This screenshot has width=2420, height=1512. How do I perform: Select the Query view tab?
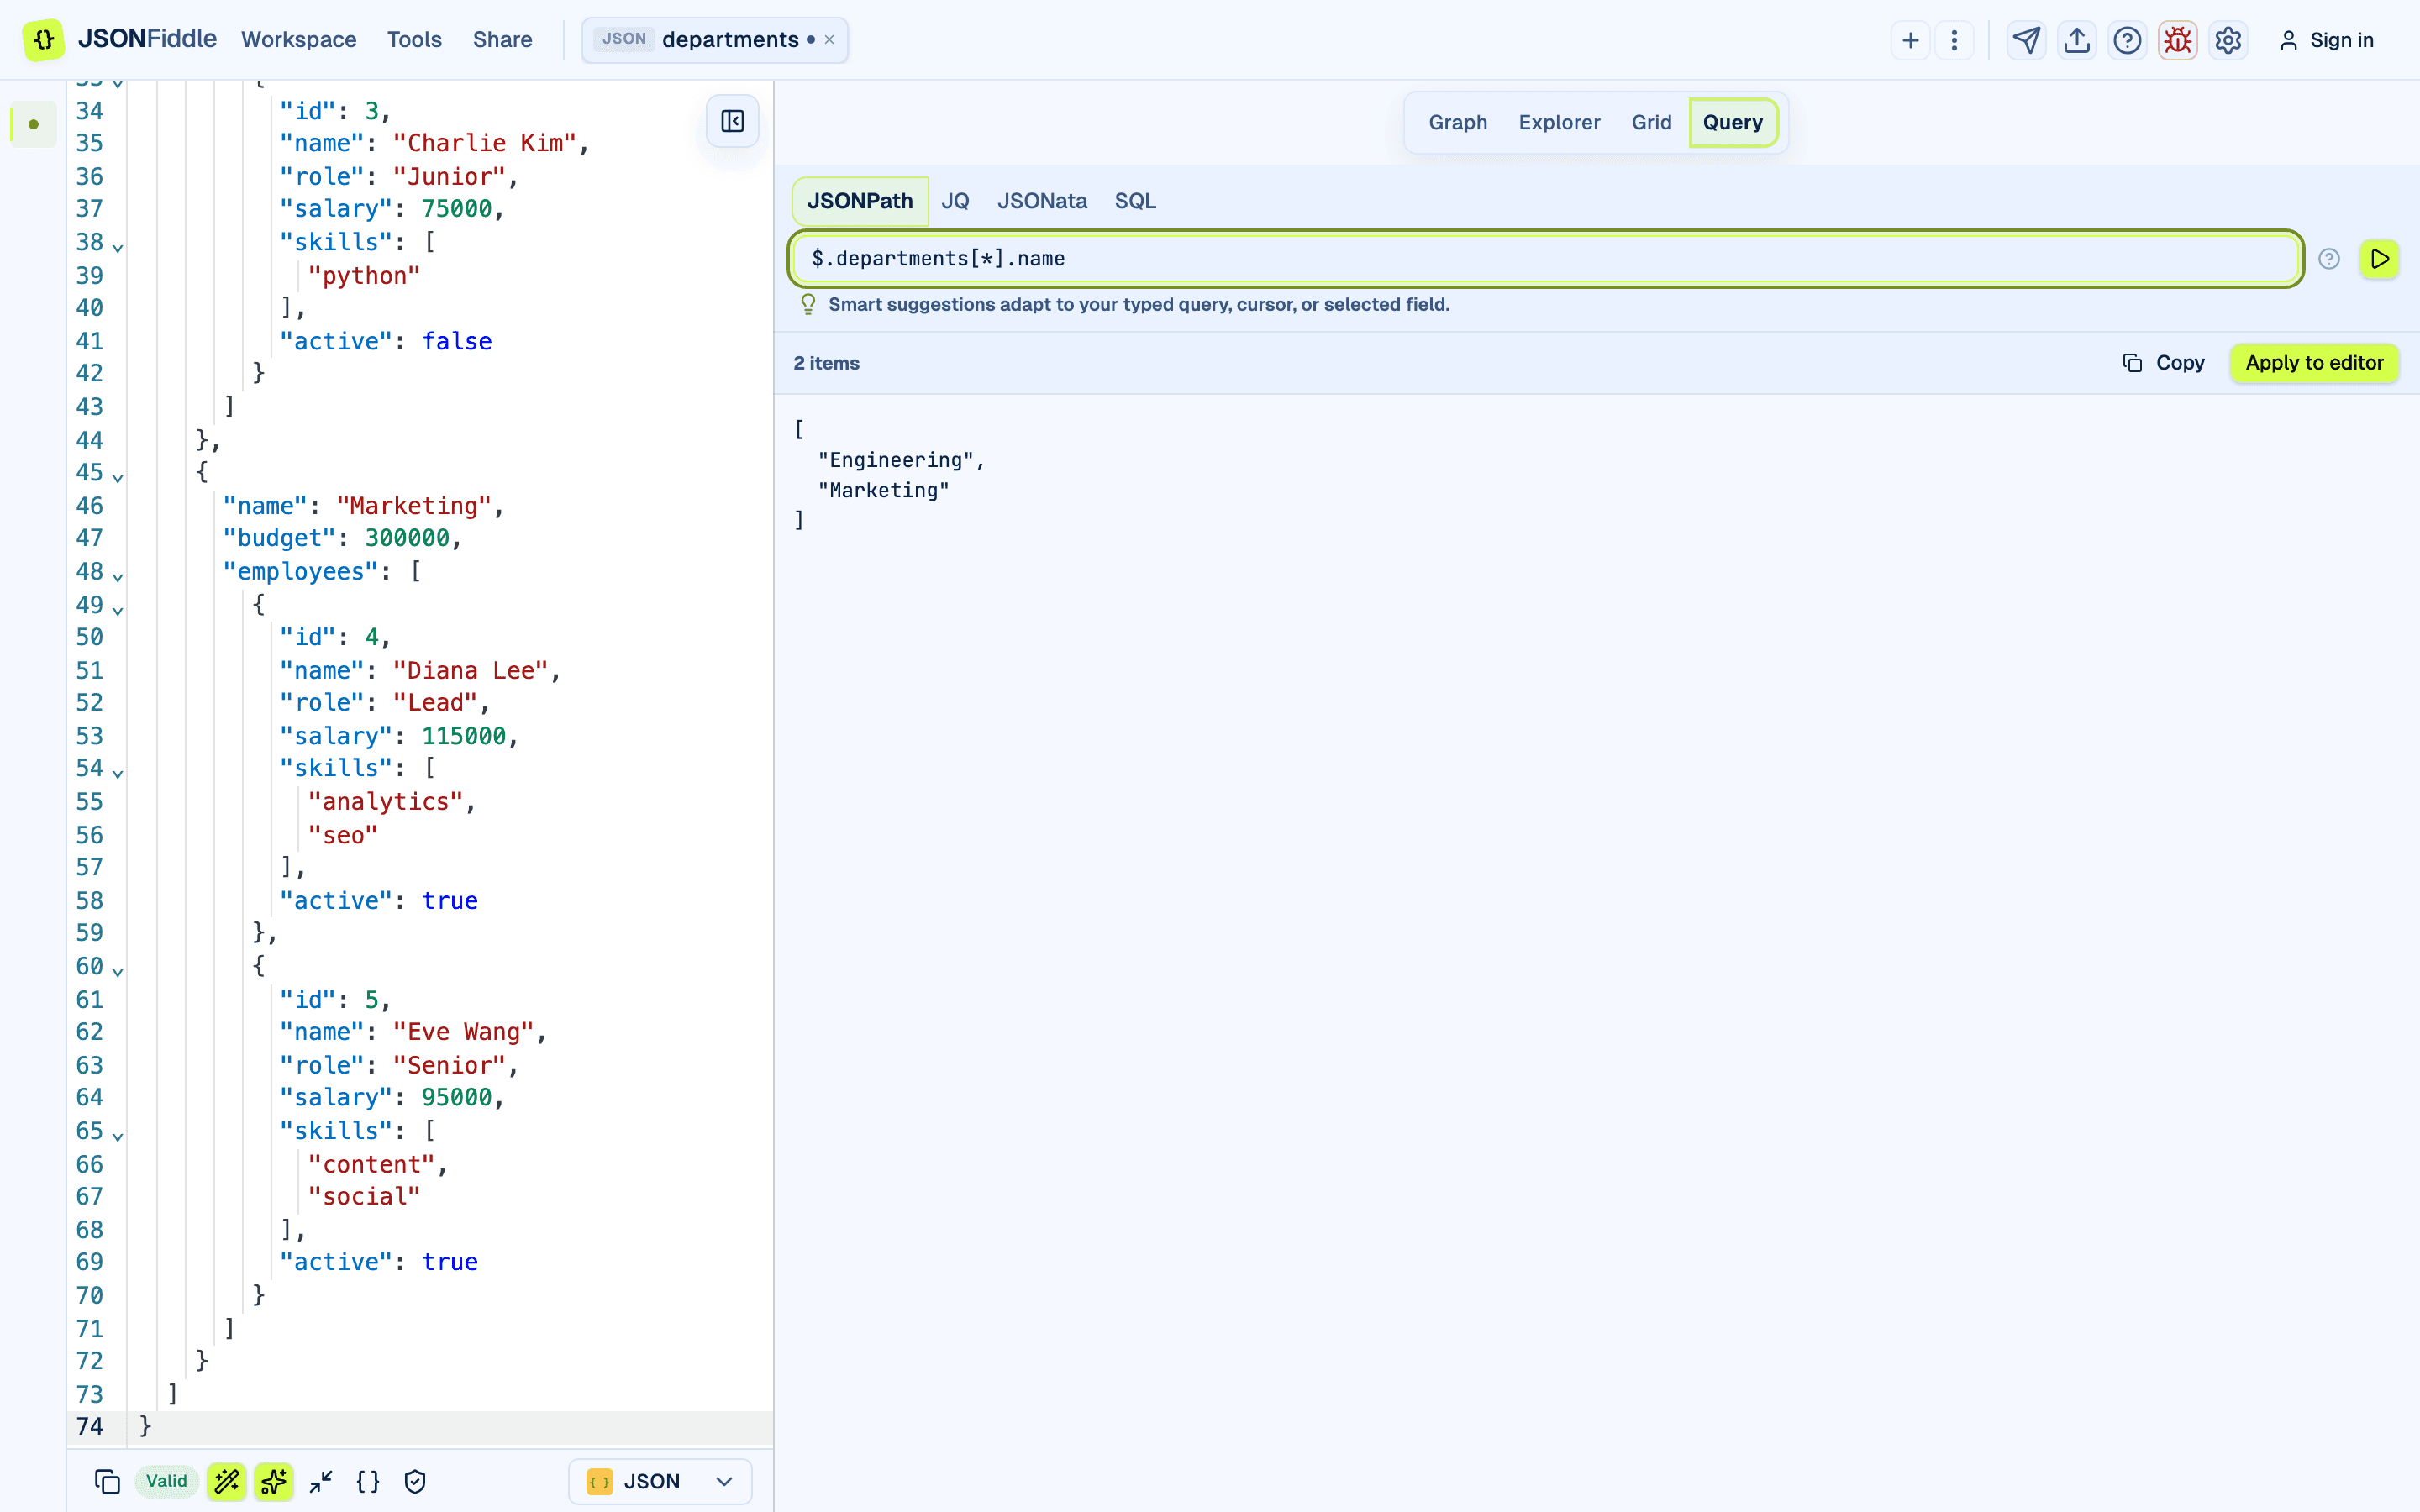click(x=1733, y=122)
